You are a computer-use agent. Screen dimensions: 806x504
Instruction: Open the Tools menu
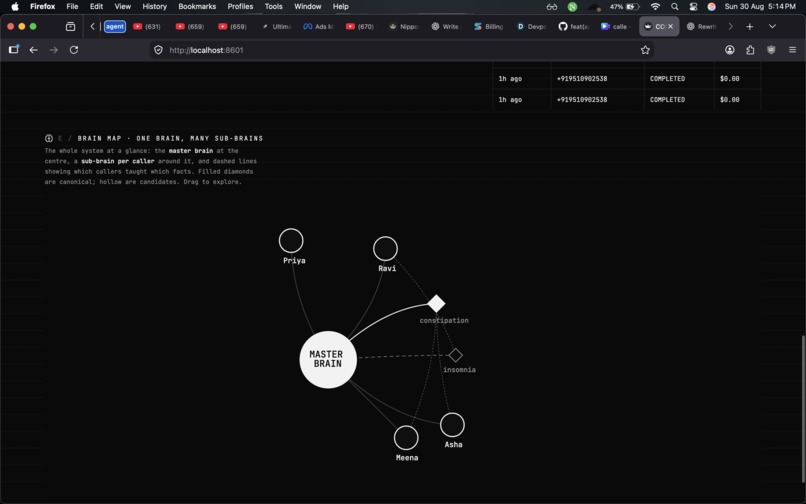pyautogui.click(x=273, y=7)
